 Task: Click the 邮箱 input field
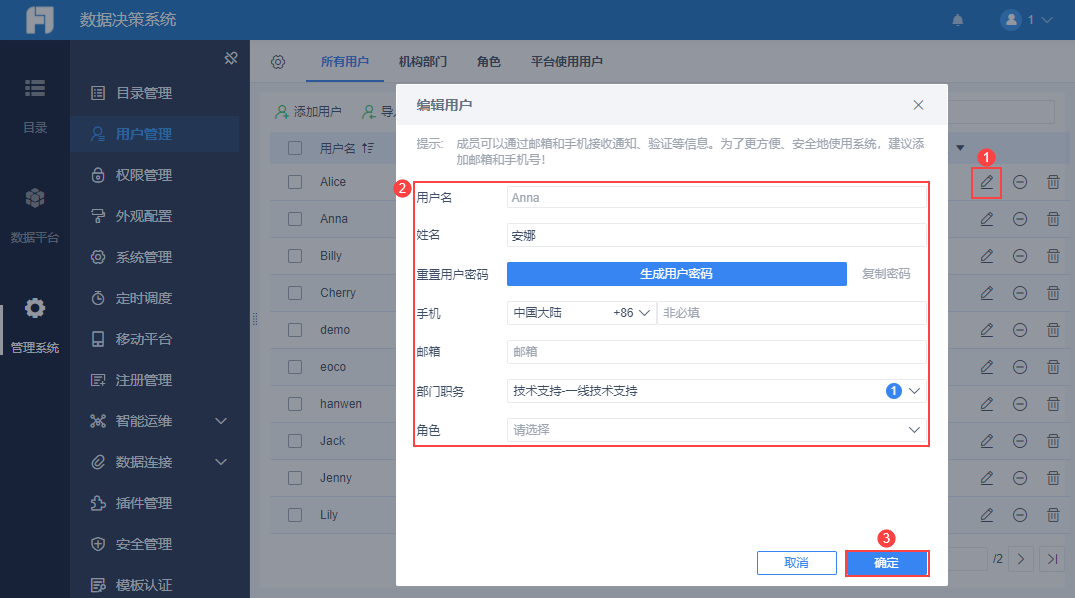(x=716, y=352)
